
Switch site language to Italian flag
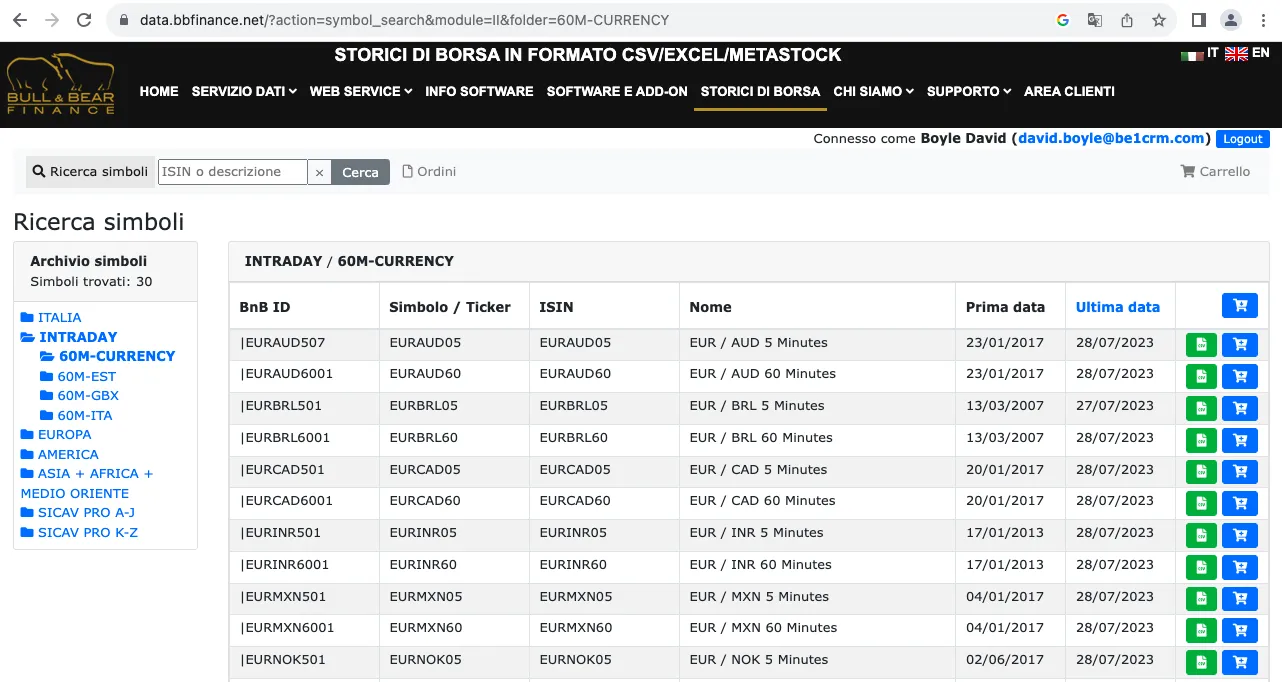click(1191, 54)
